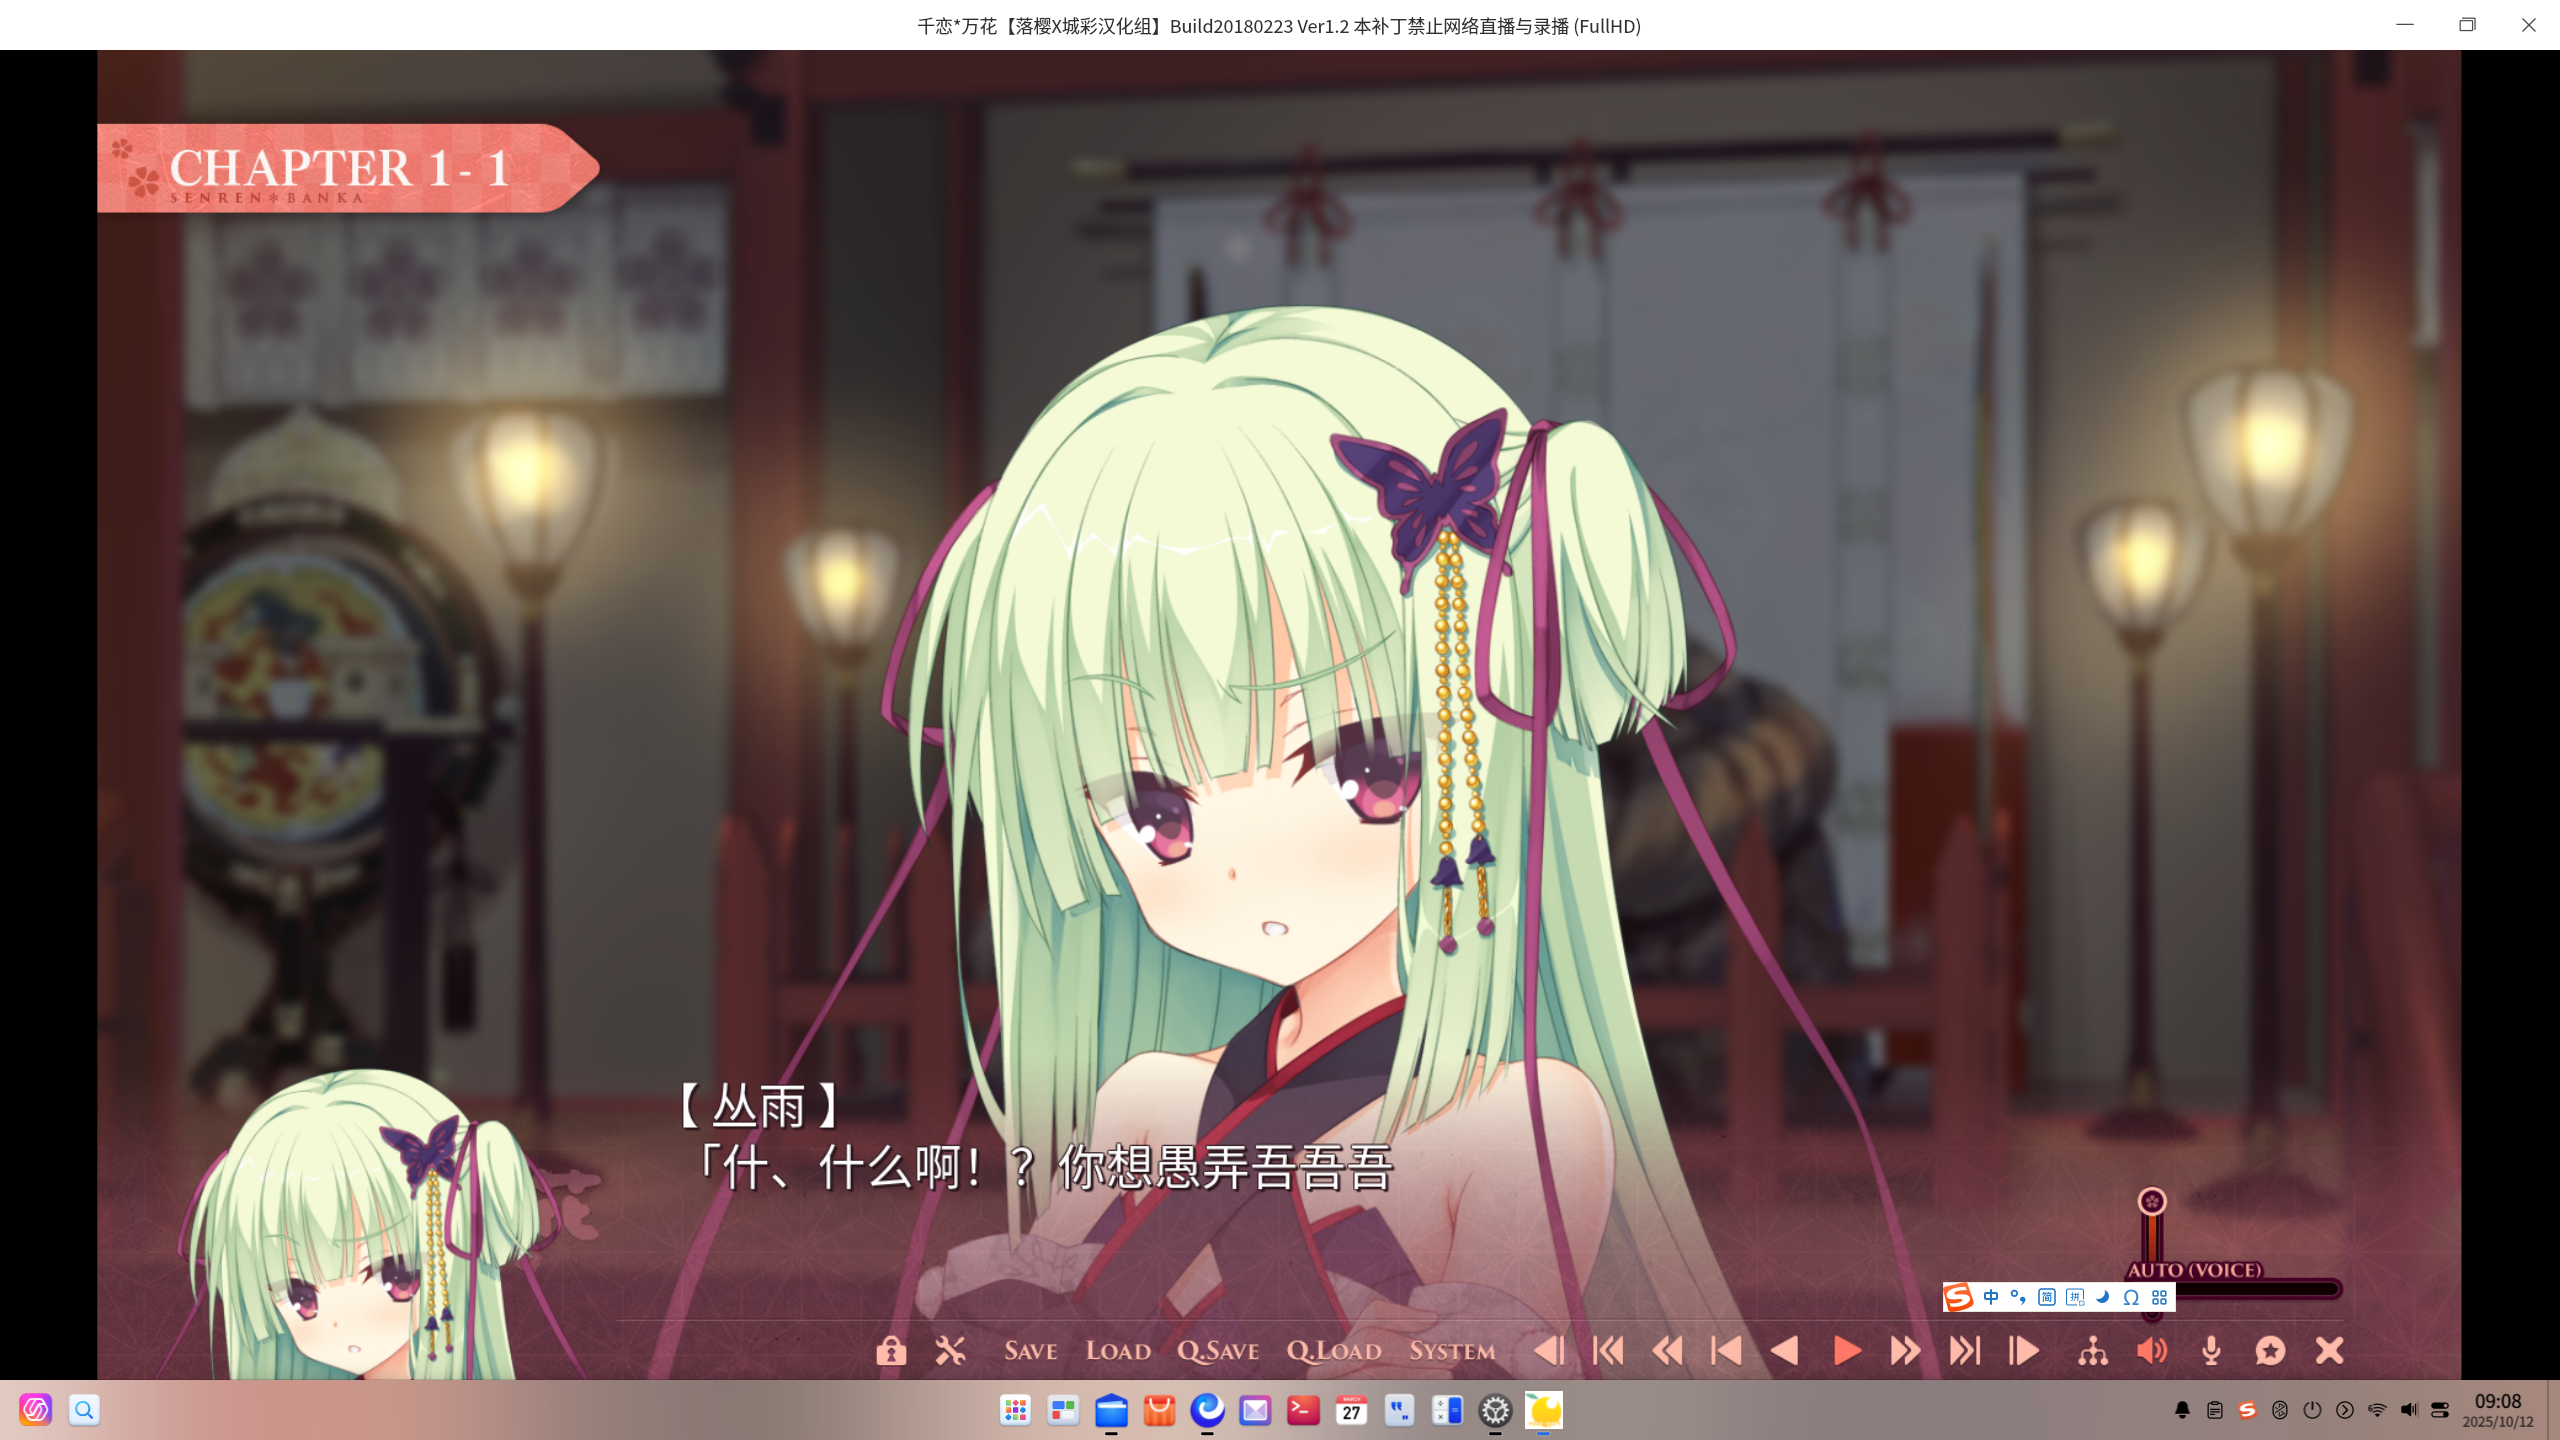
Task: Hide the message window with X icon
Action: [2329, 1351]
